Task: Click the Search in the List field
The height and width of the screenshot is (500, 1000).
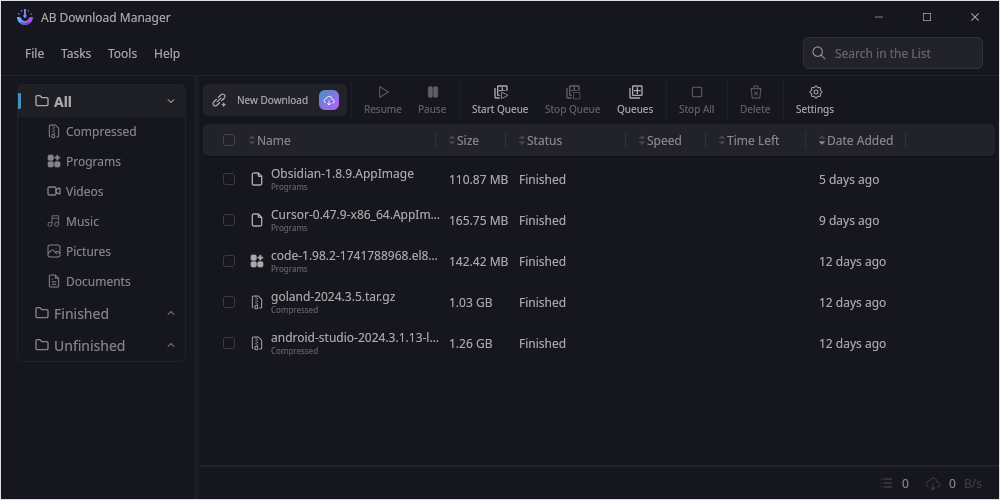Action: pos(892,53)
